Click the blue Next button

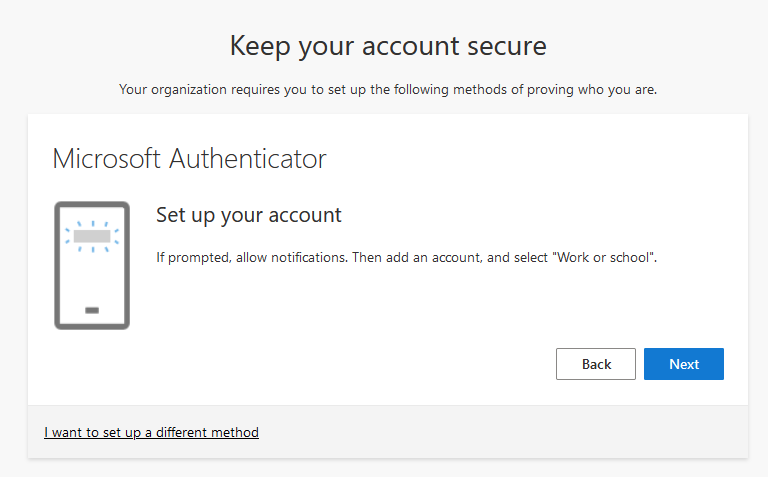pyautogui.click(x=683, y=364)
